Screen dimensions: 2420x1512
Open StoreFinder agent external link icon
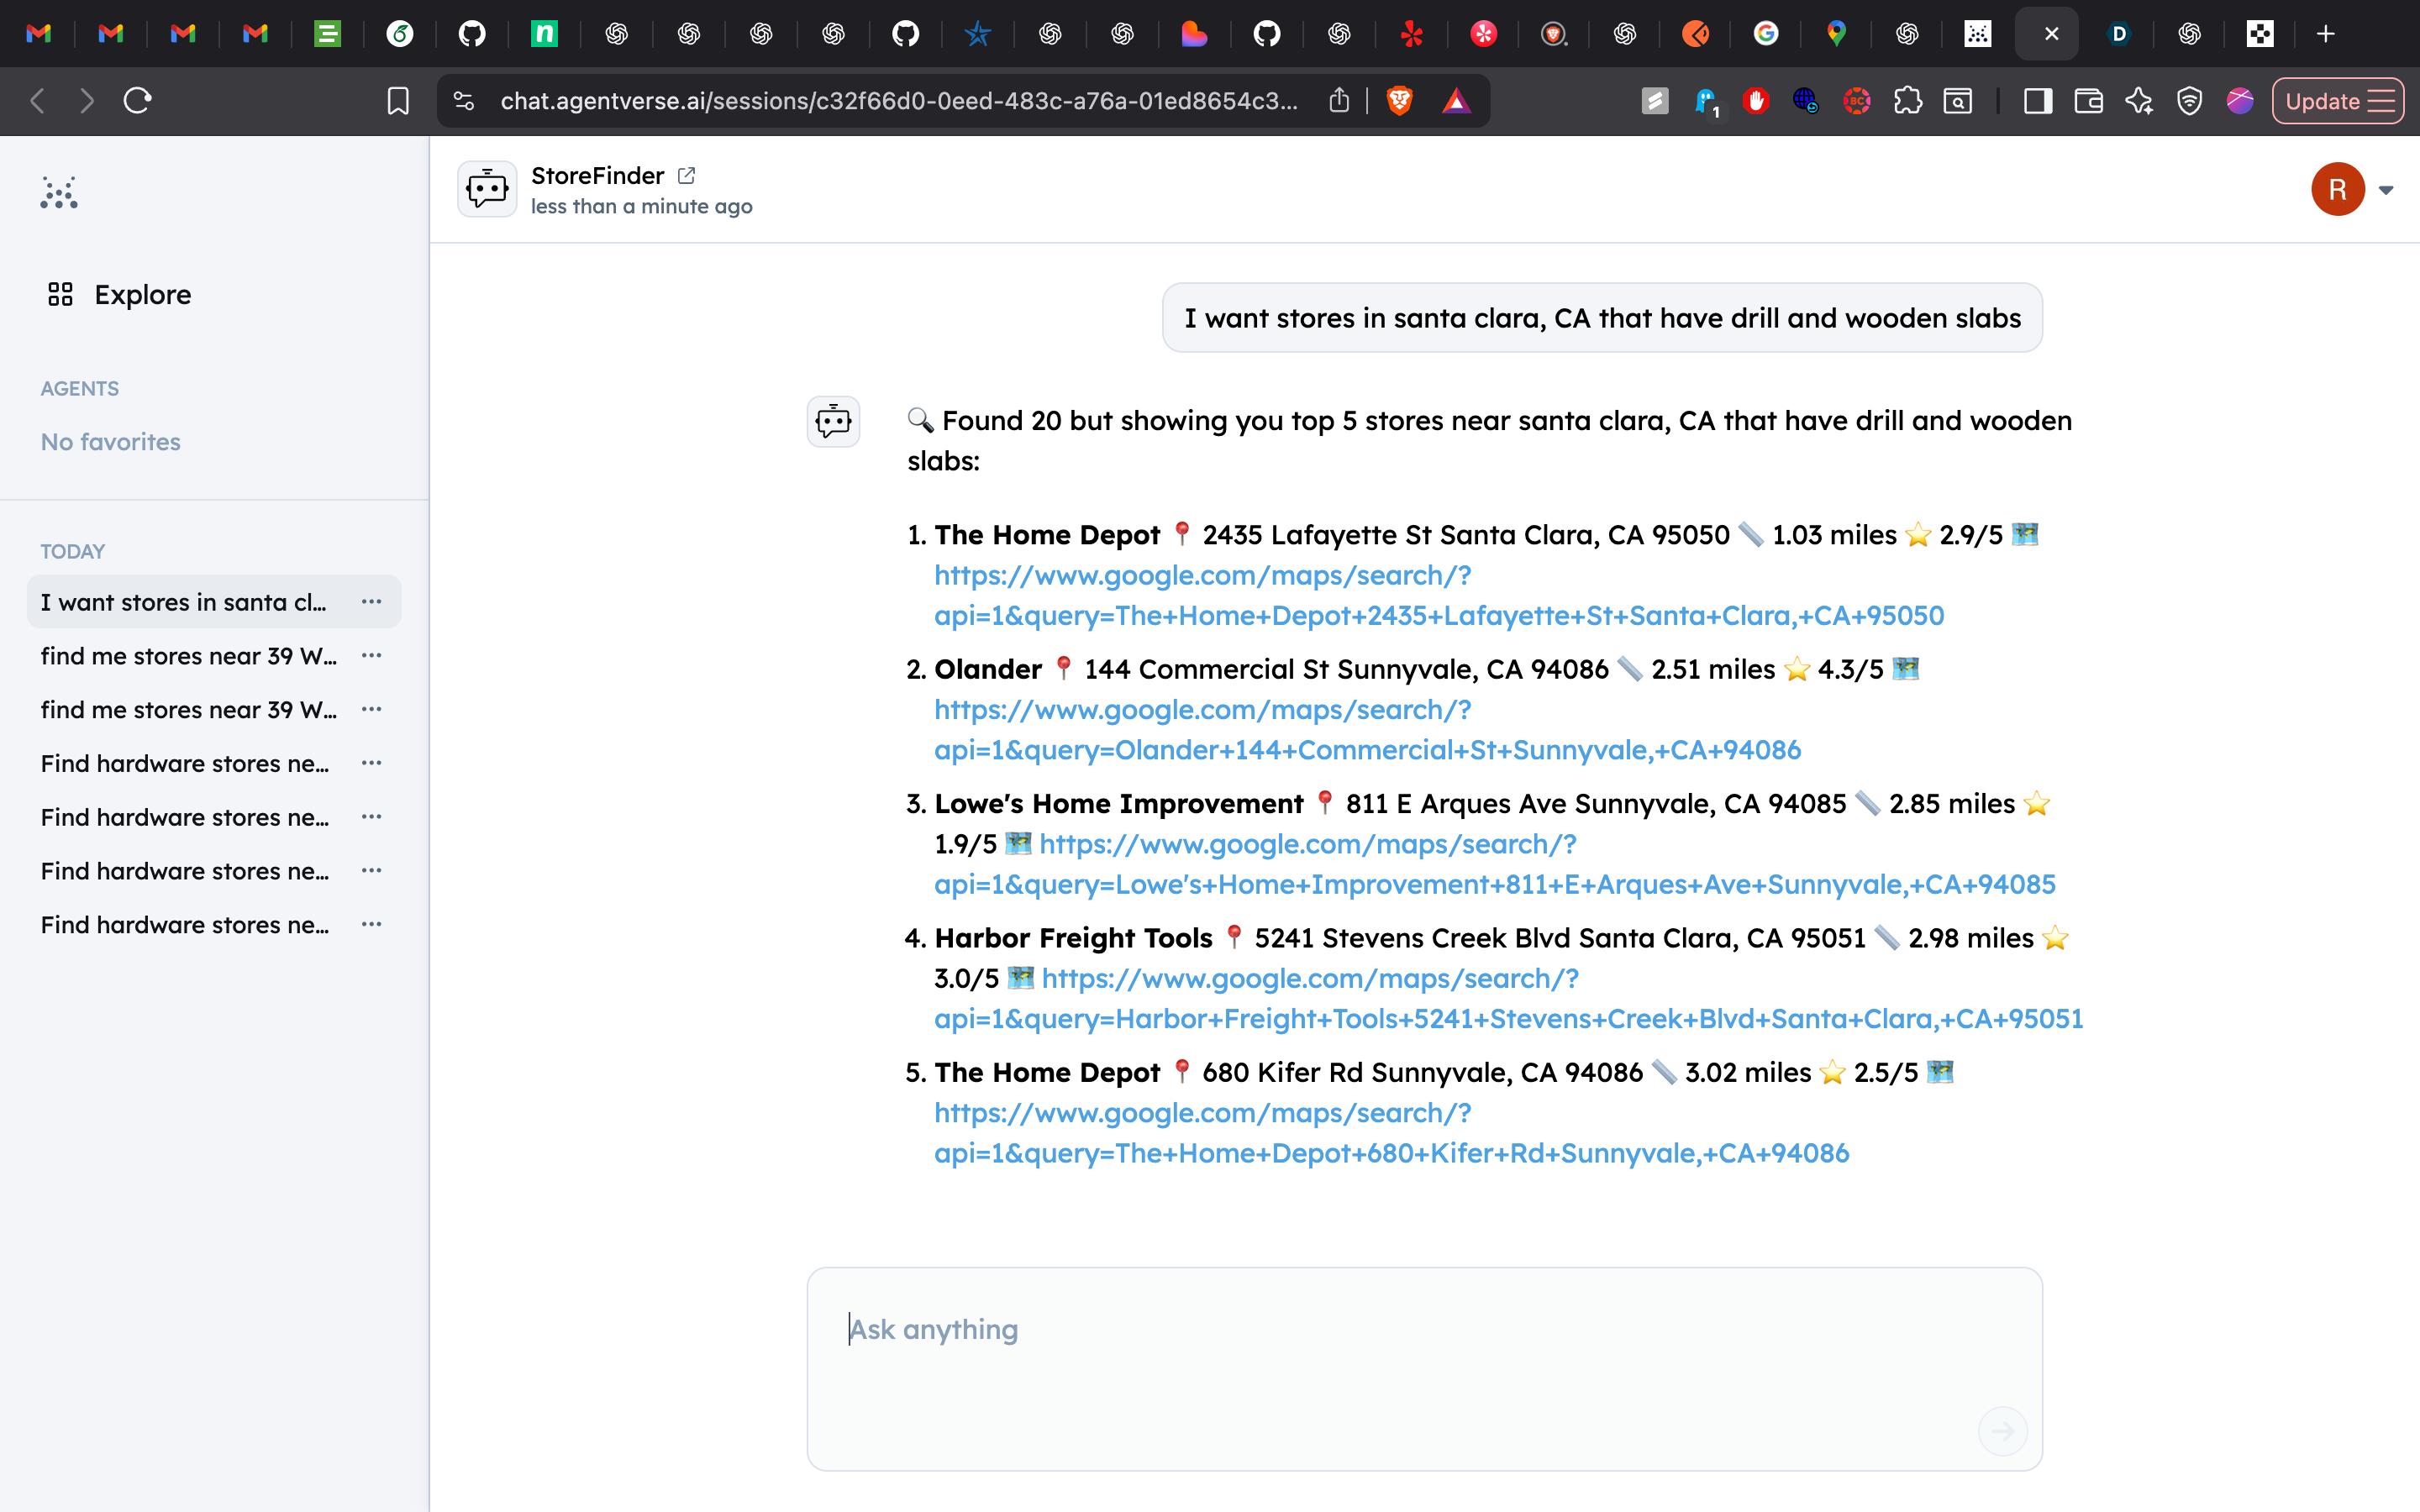(x=686, y=176)
